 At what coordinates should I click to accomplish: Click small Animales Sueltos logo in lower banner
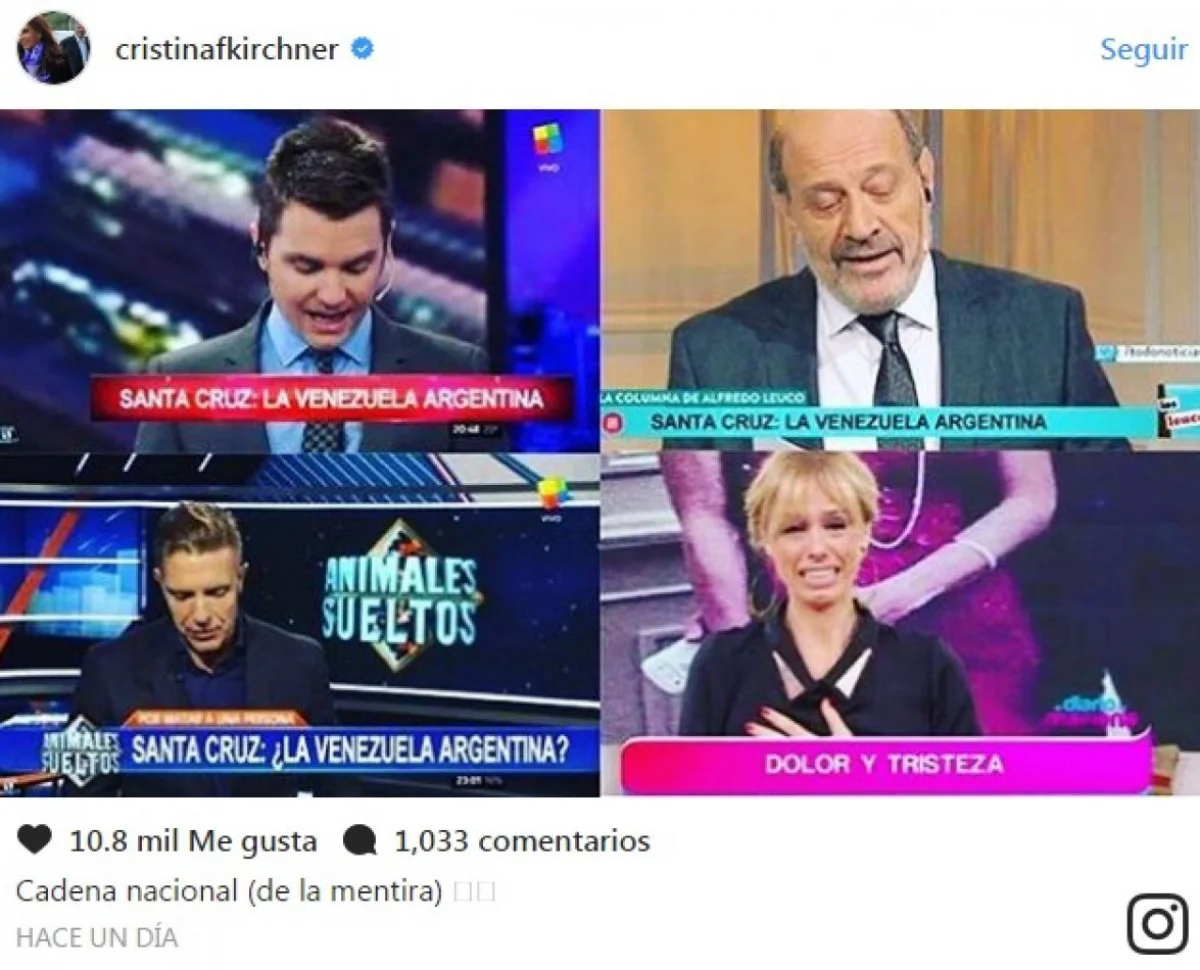coord(81,748)
